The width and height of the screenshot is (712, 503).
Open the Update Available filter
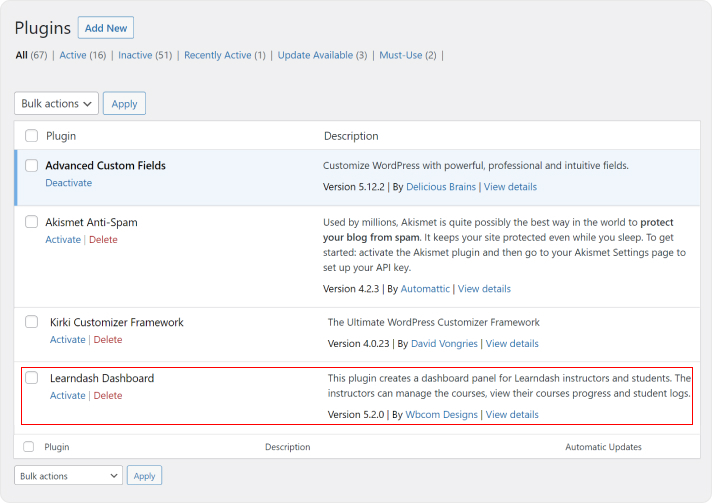pyautogui.click(x=313, y=55)
